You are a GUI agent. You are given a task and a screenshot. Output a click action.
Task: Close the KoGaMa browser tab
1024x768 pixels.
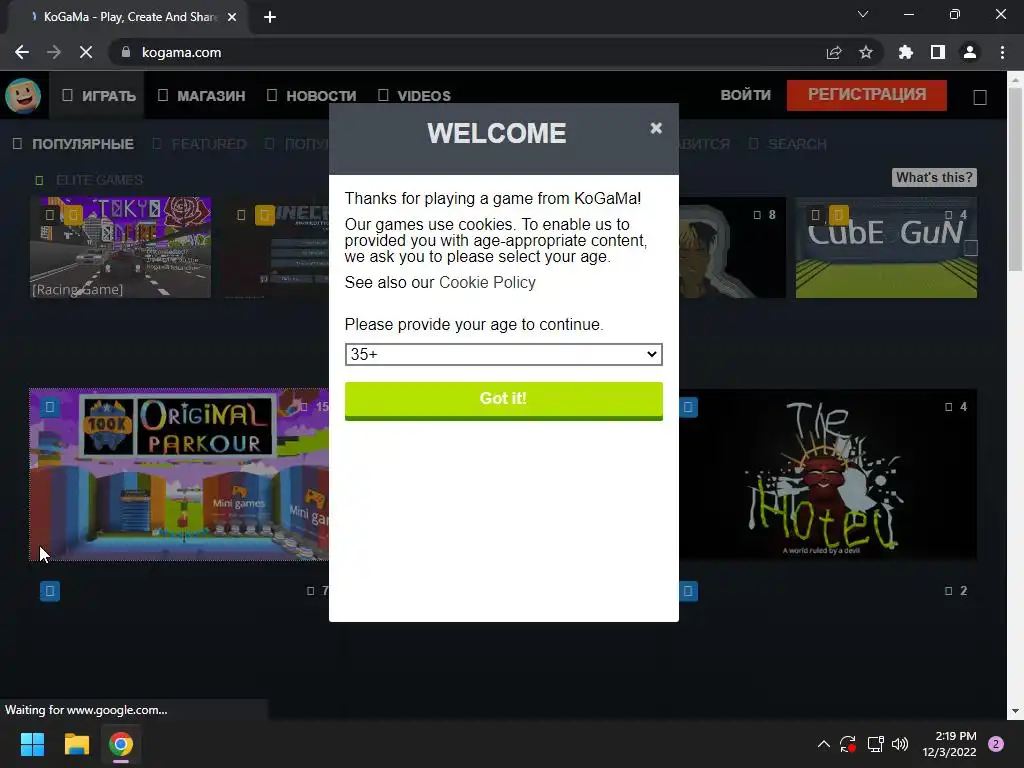232,17
